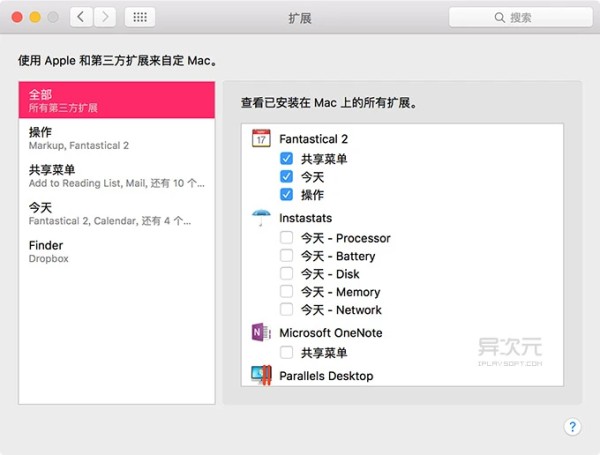This screenshot has height=455, width=600.
Task: Click the Markup, Fantastical 2 subtitle
Action: pos(79,145)
